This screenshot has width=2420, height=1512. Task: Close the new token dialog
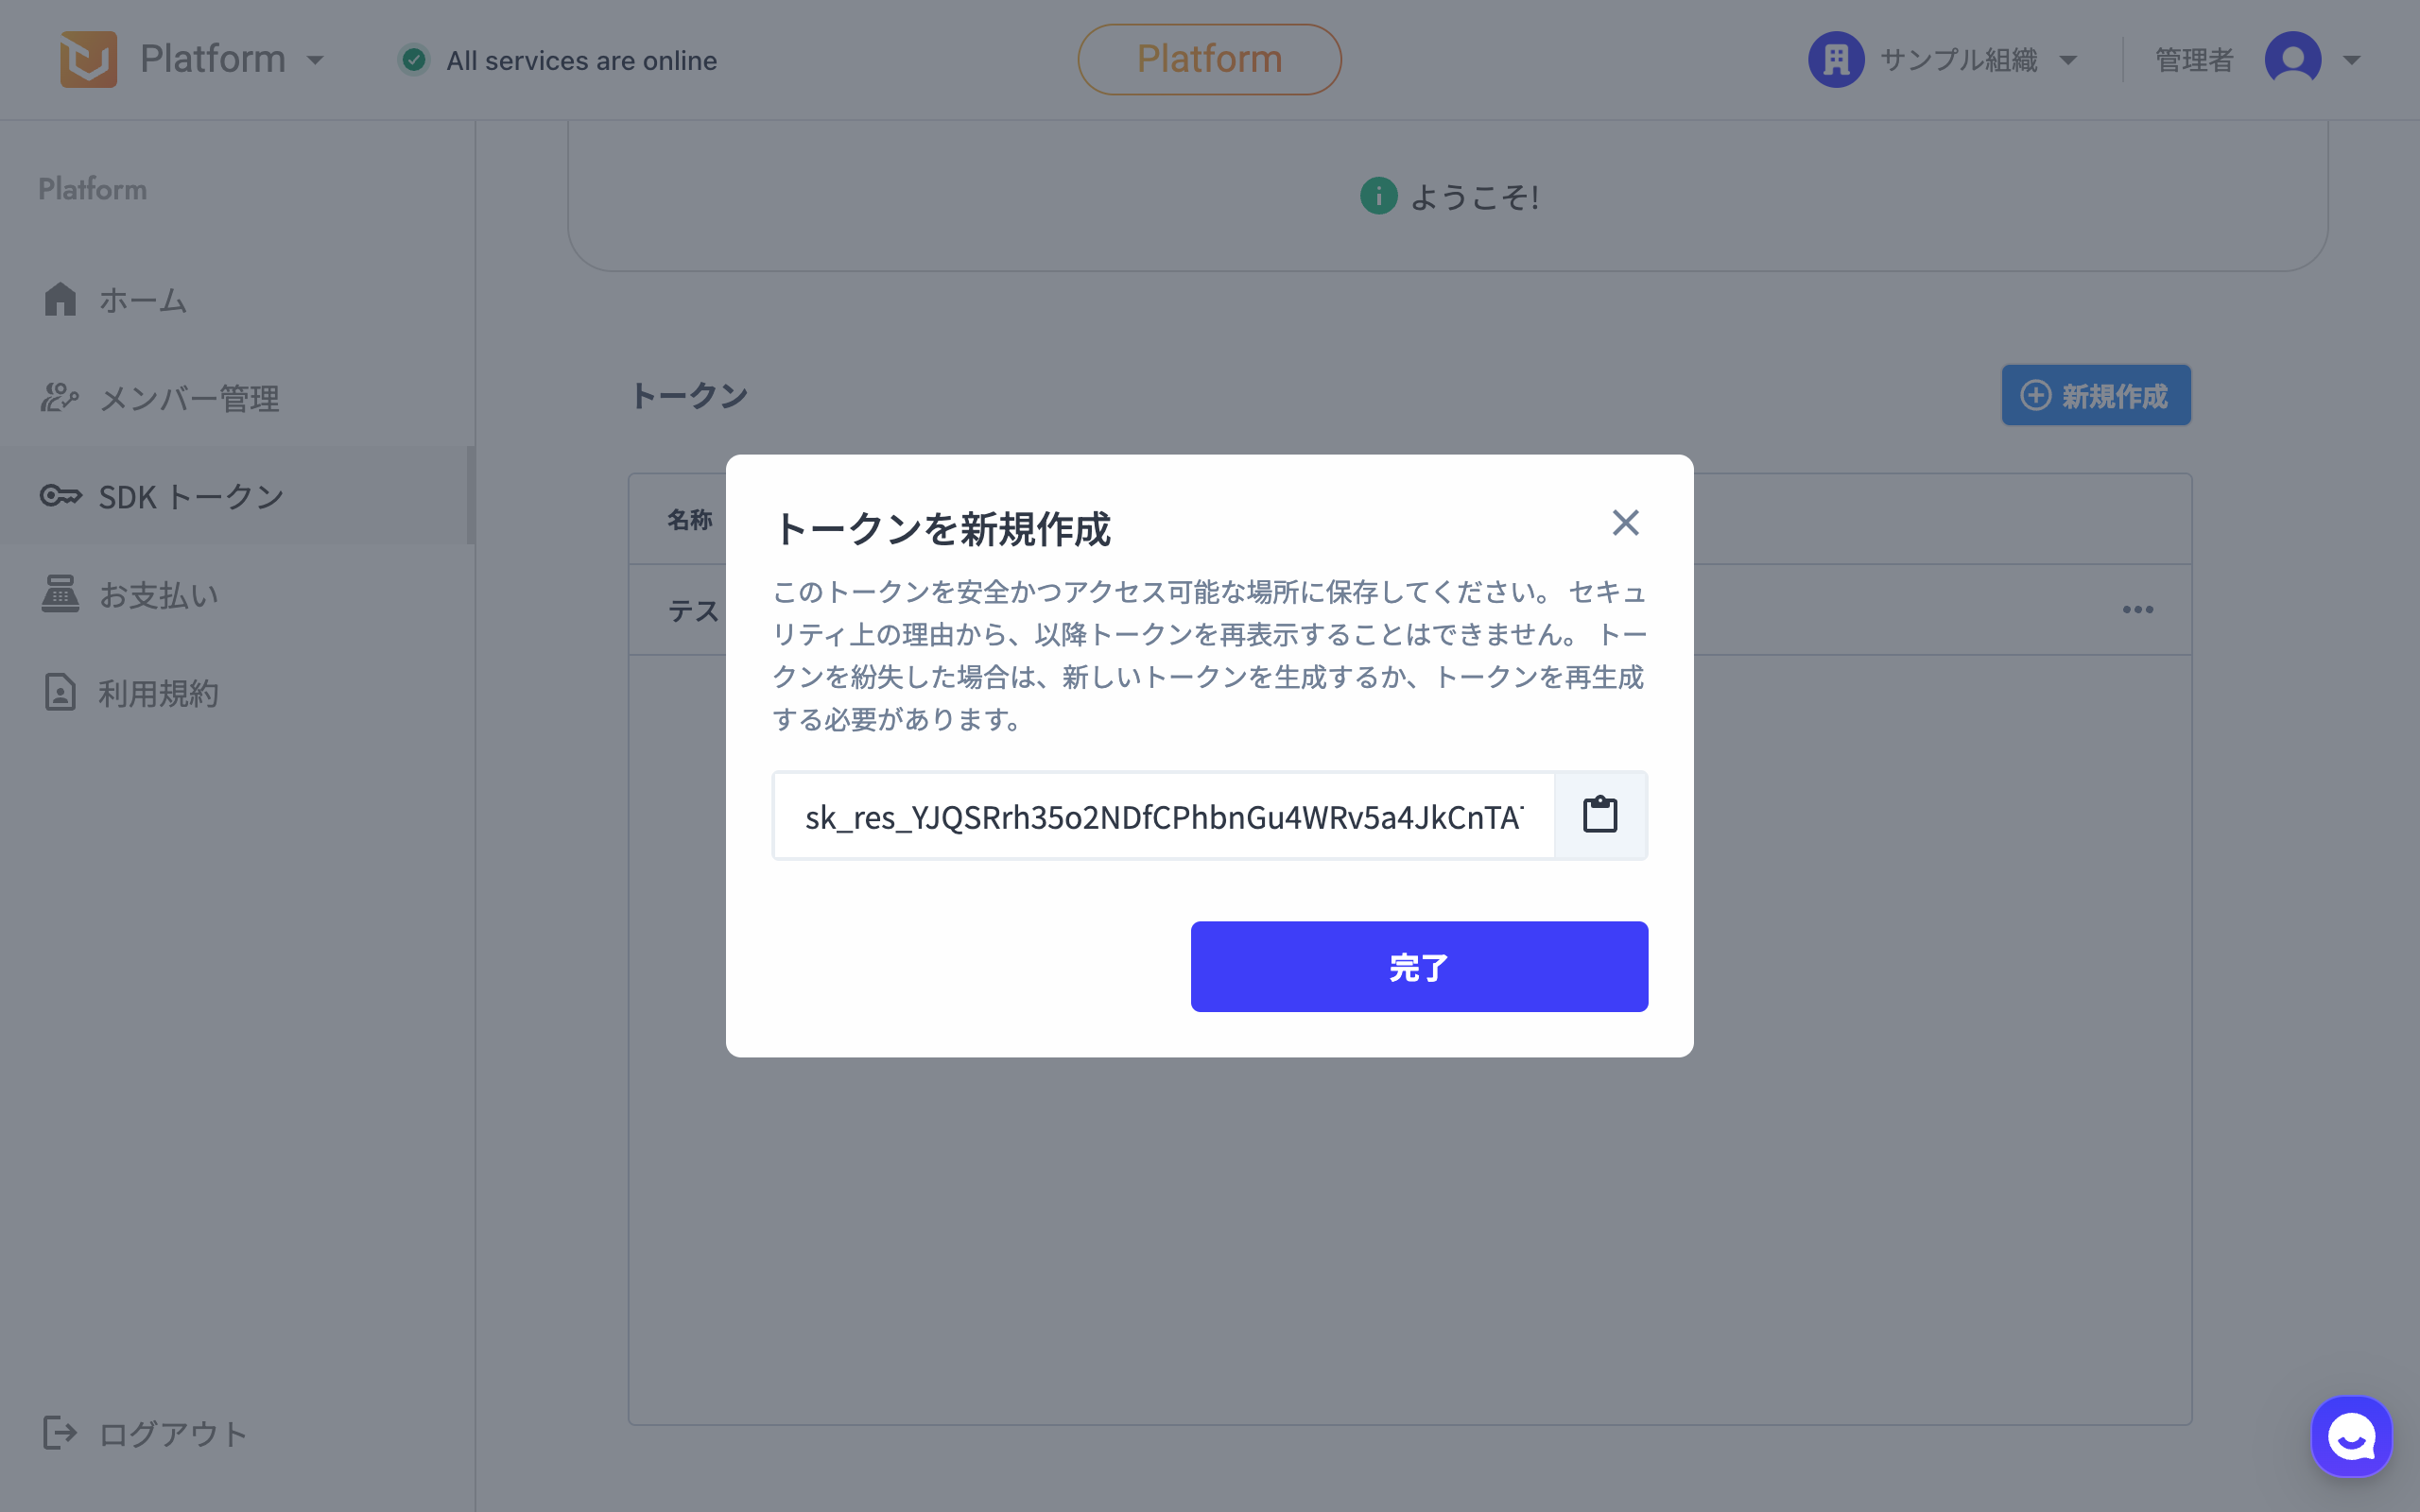click(1625, 522)
